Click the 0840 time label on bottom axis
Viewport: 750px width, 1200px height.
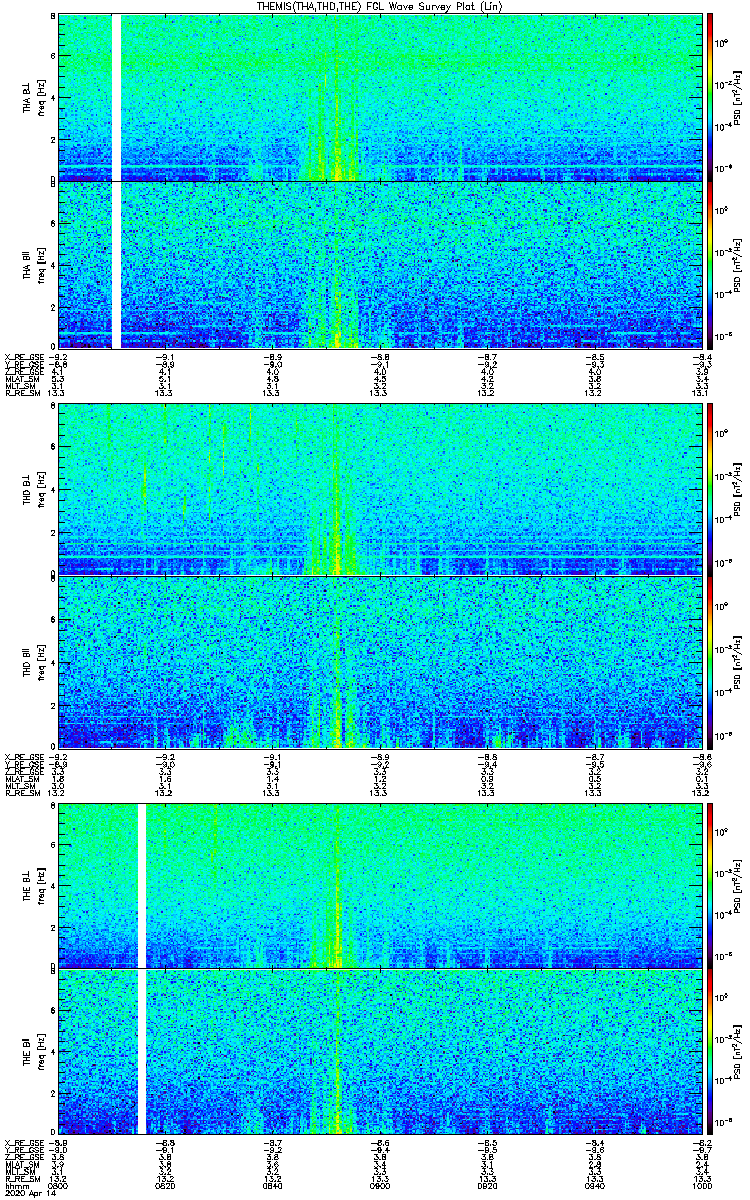click(x=272, y=1185)
